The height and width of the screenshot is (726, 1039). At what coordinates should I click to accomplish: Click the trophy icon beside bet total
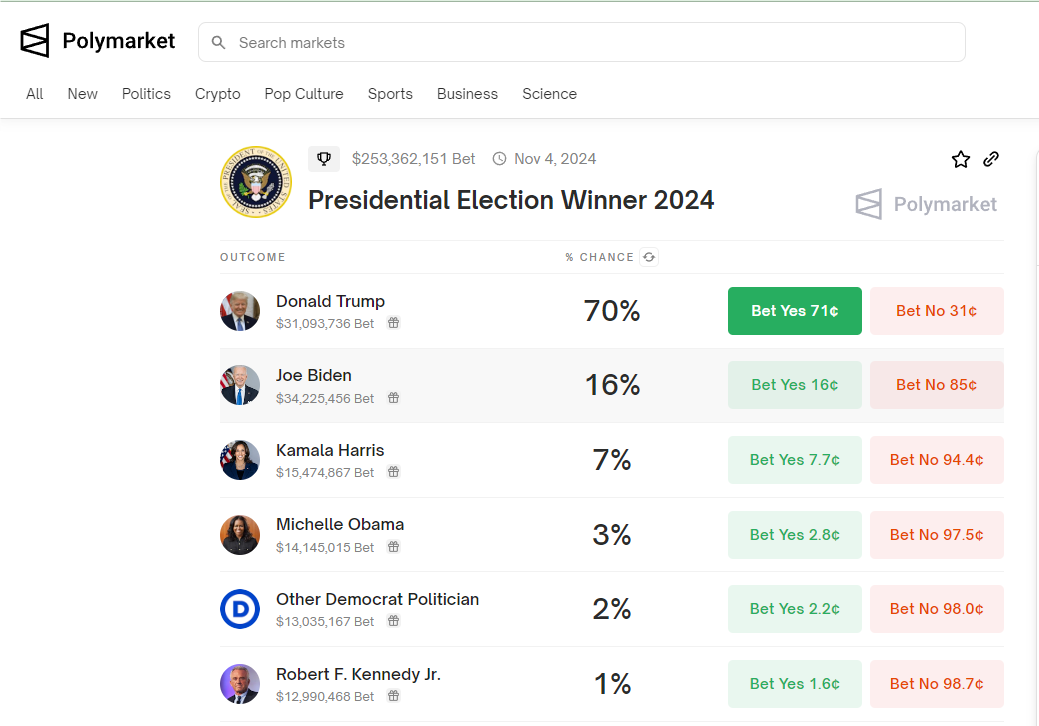pos(324,159)
